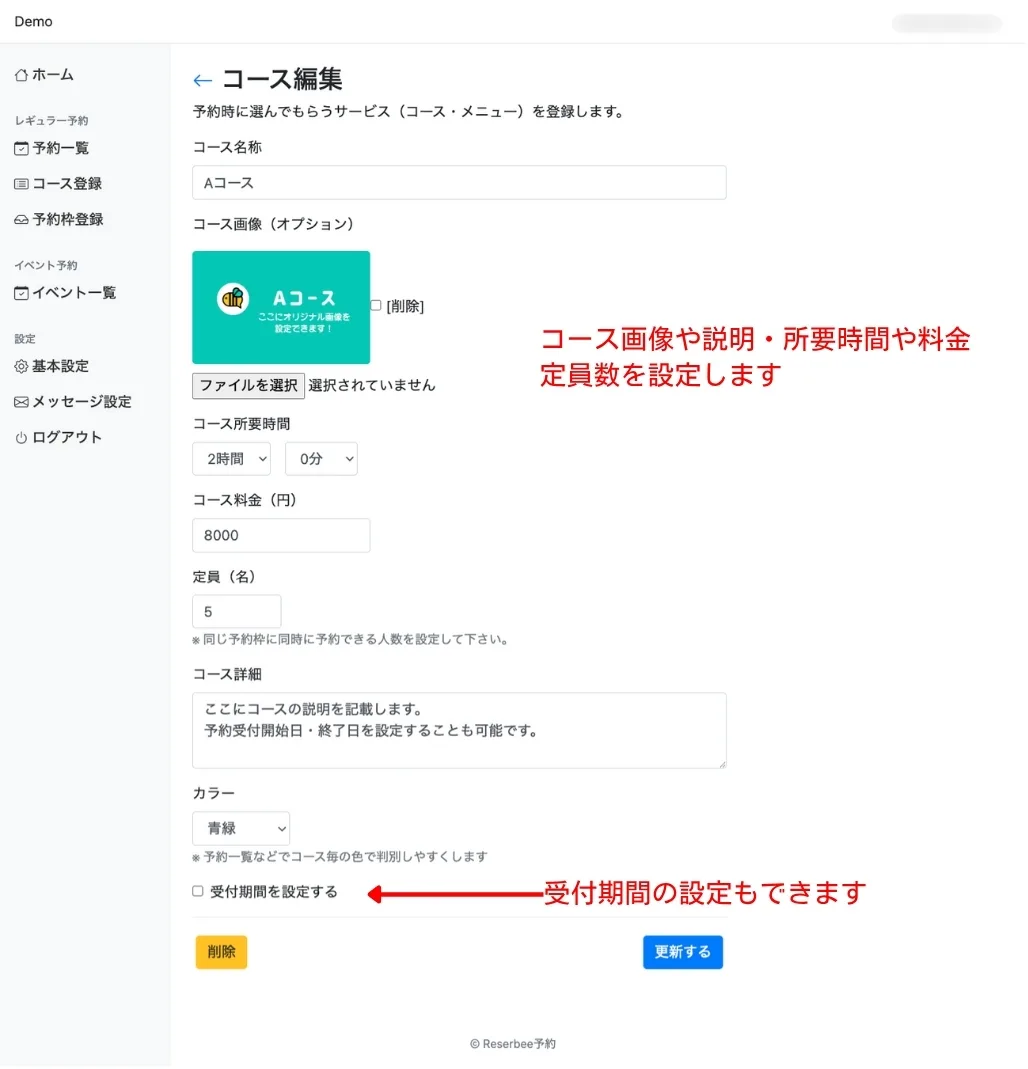Open the hours dropdown showing 2時間
This screenshot has width=1028, height=1069.
pos(231,459)
